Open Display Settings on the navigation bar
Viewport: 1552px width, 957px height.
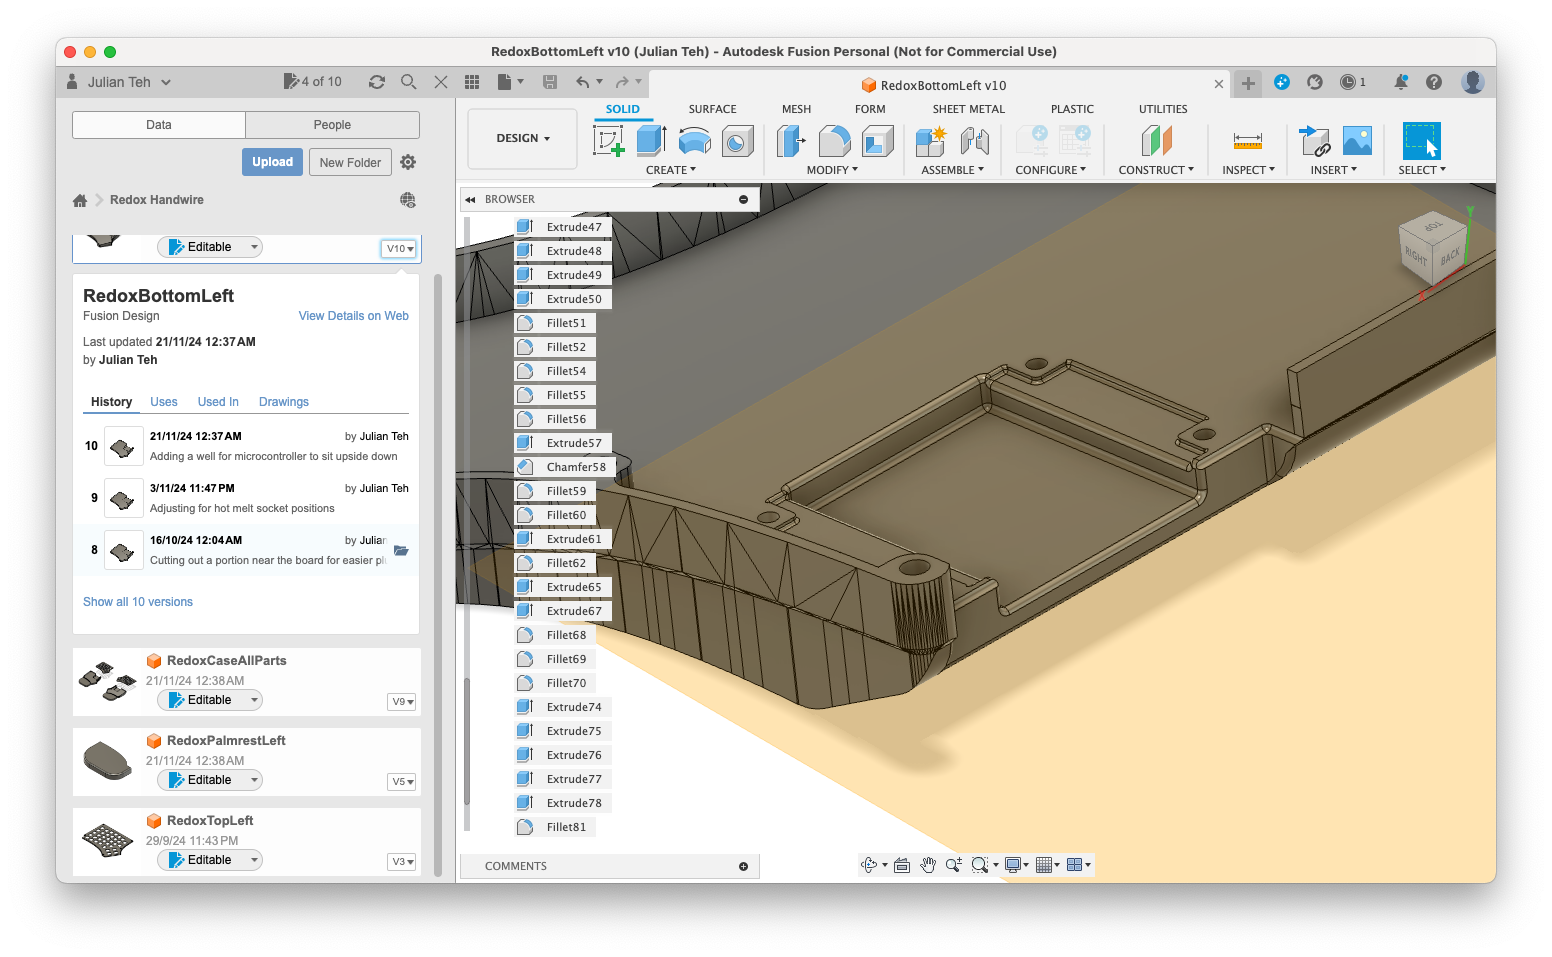[1013, 864]
